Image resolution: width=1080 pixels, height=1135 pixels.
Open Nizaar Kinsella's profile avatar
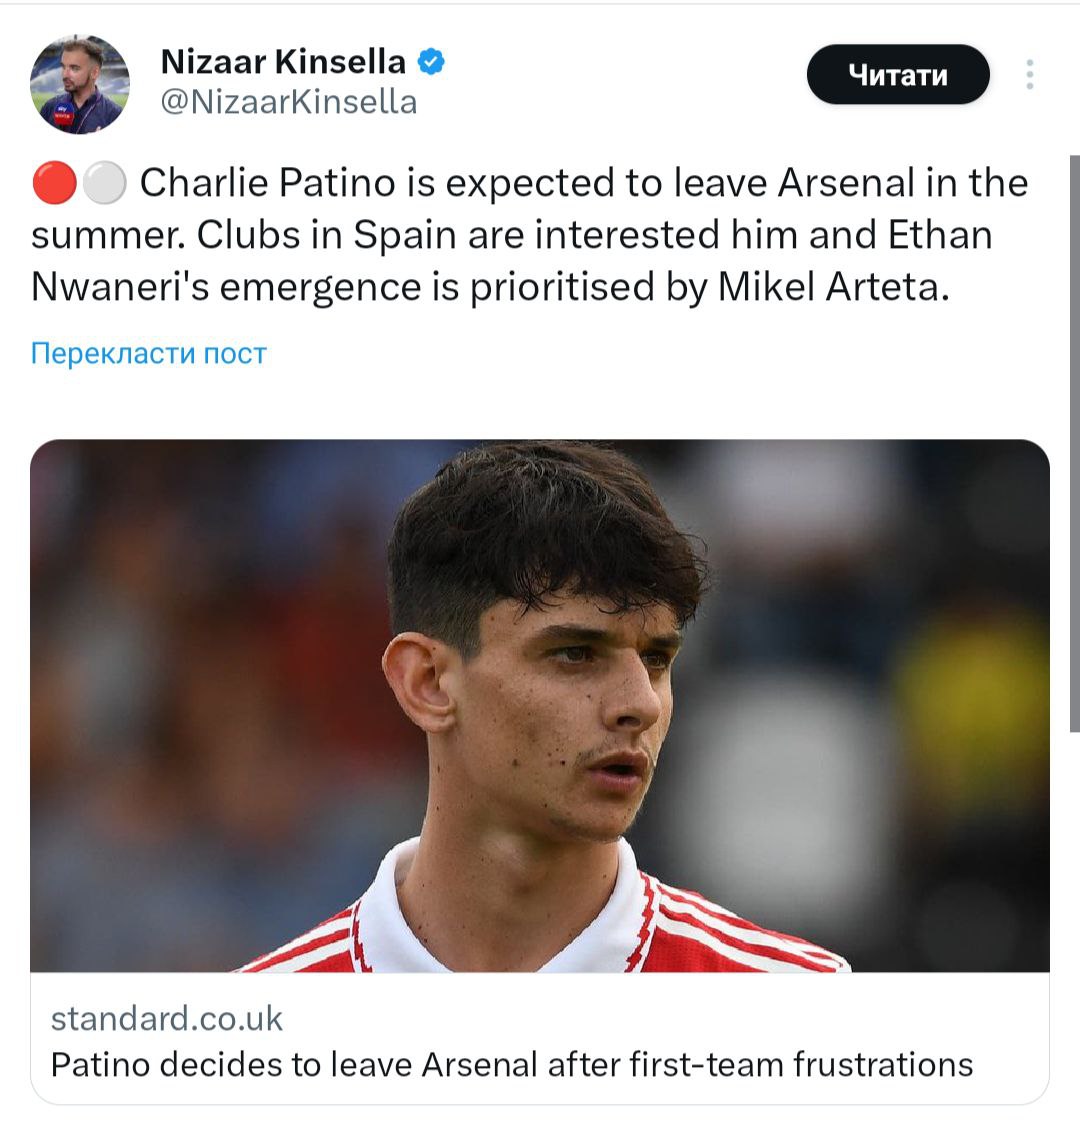coord(80,84)
